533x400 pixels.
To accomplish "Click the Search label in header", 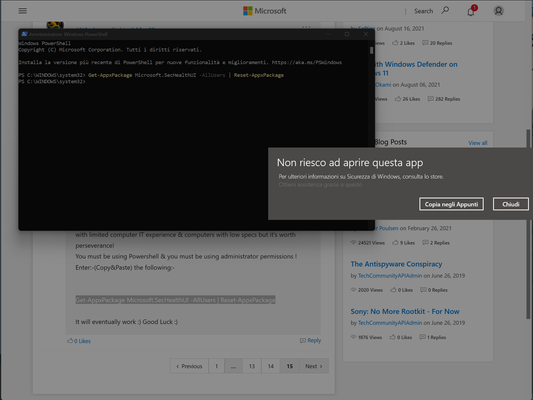I will [x=424, y=11].
